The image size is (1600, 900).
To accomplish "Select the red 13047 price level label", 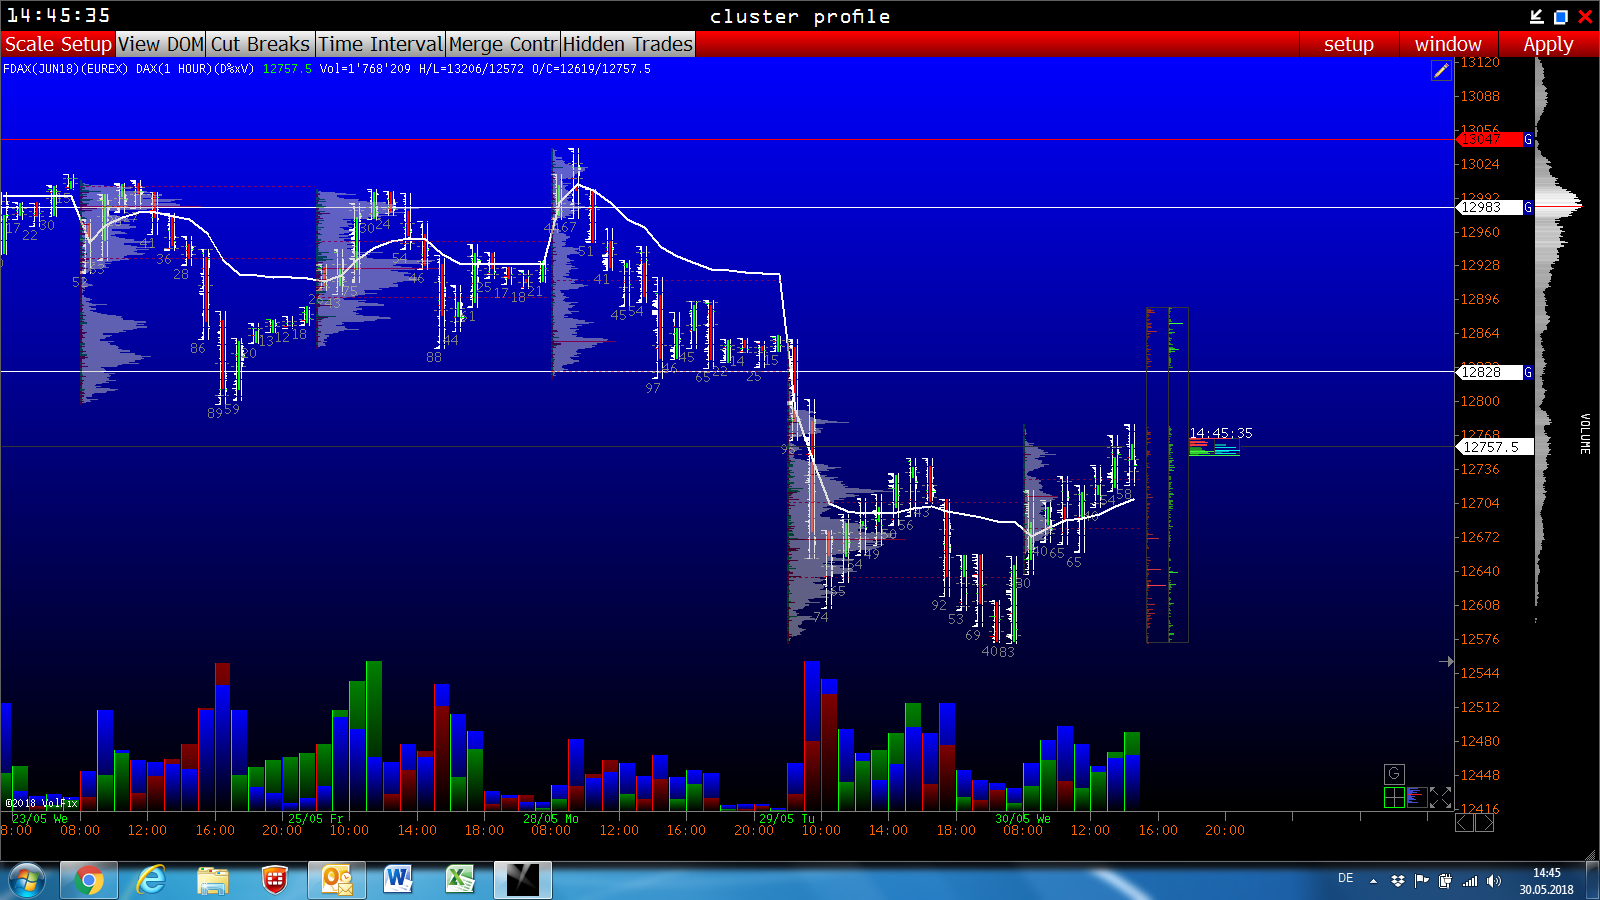I will tap(1491, 139).
